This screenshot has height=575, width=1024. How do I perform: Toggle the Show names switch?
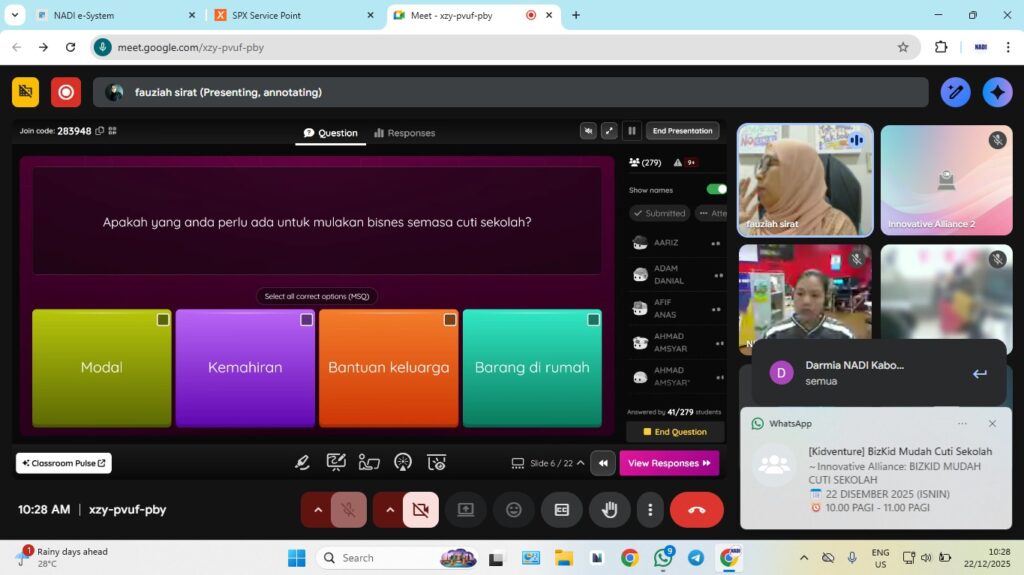coord(716,189)
